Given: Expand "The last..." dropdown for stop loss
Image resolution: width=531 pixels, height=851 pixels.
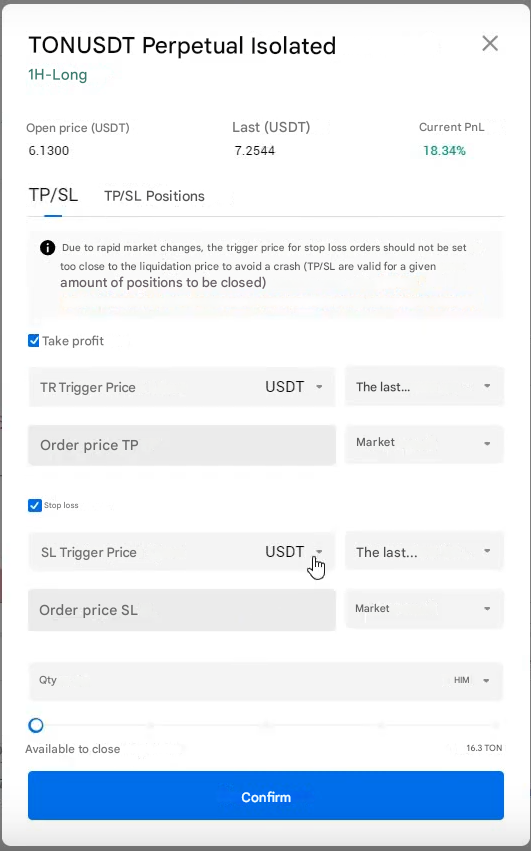Looking at the screenshot, I should click(x=424, y=551).
